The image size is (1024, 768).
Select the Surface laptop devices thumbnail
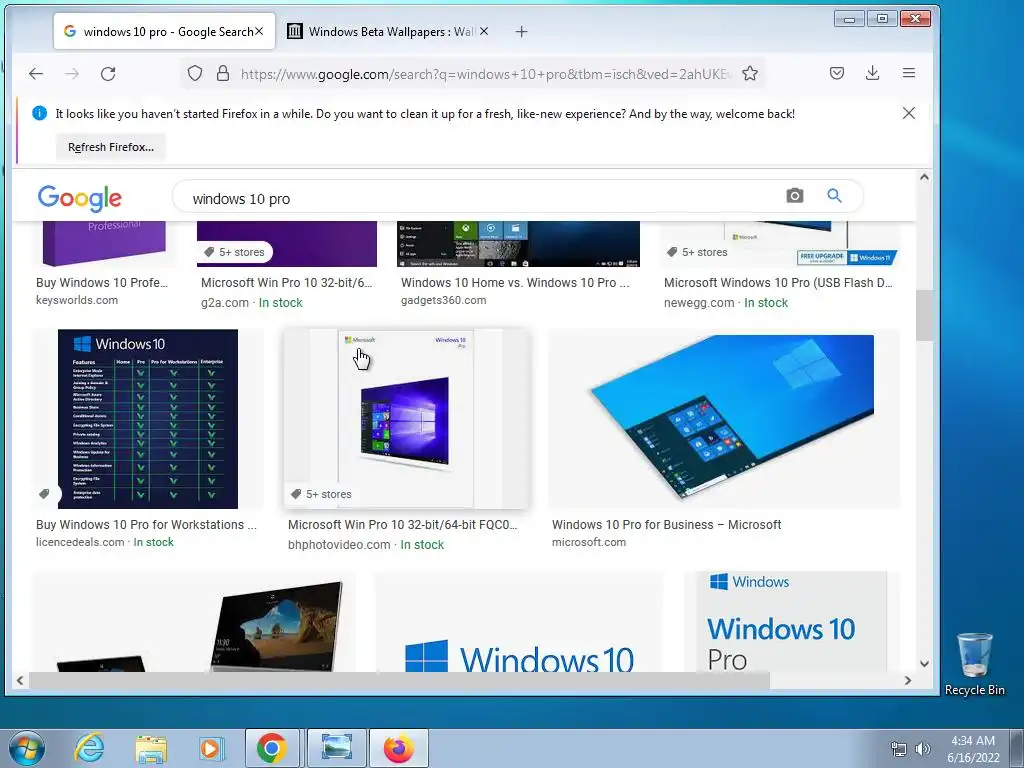(195, 622)
